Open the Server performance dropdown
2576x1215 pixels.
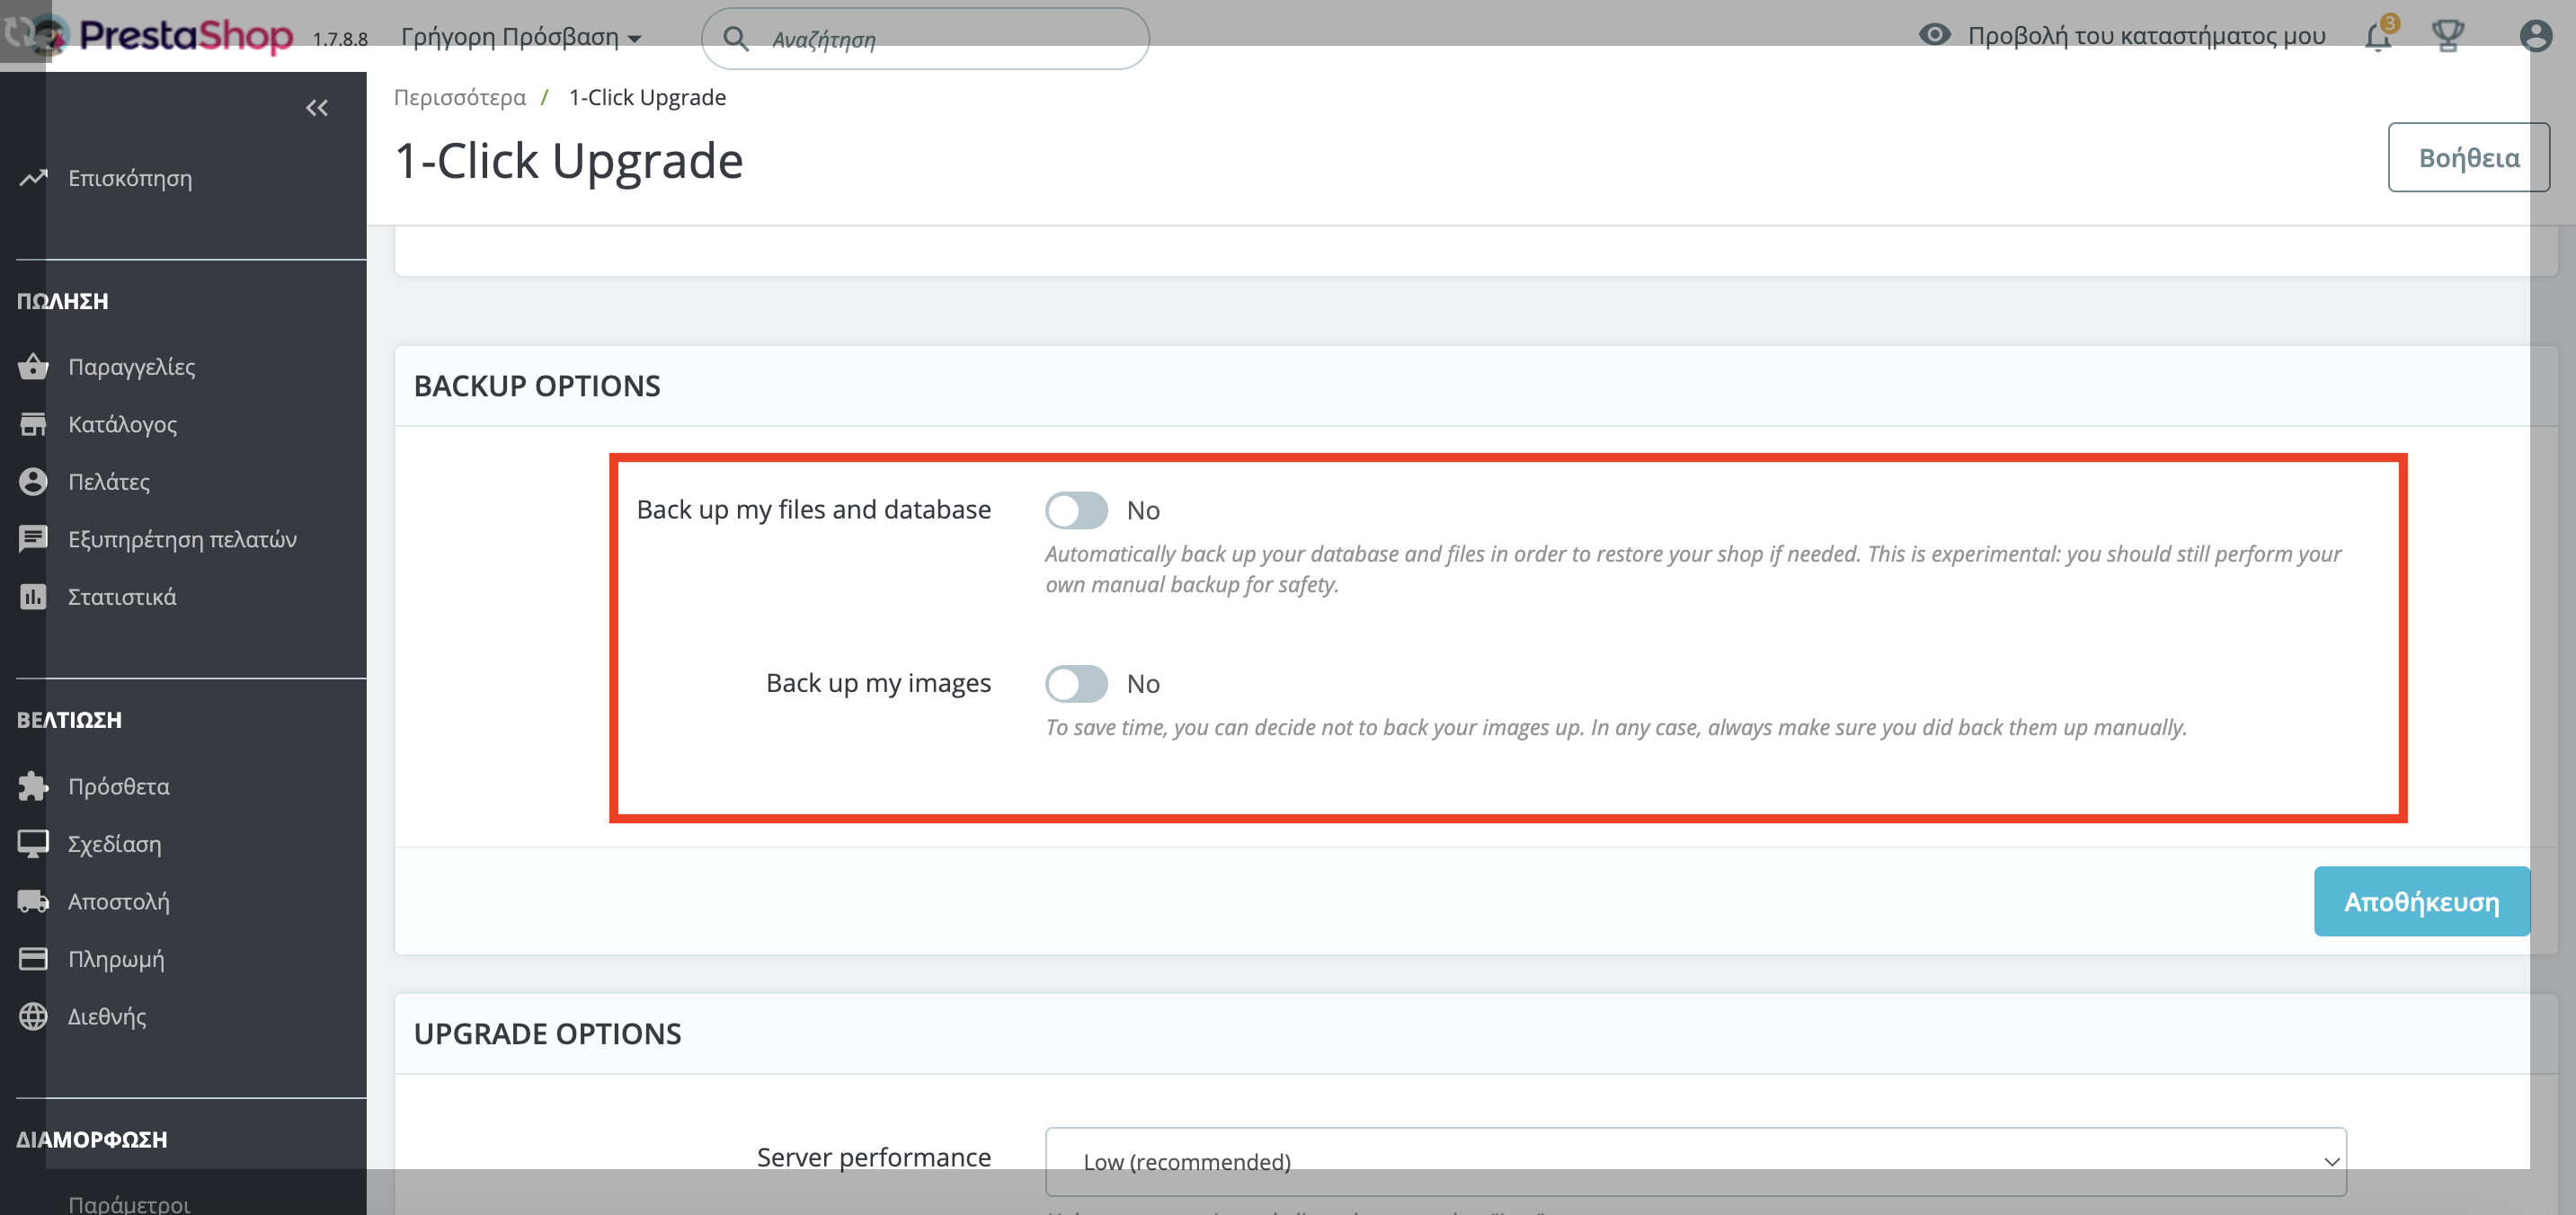click(1695, 1161)
